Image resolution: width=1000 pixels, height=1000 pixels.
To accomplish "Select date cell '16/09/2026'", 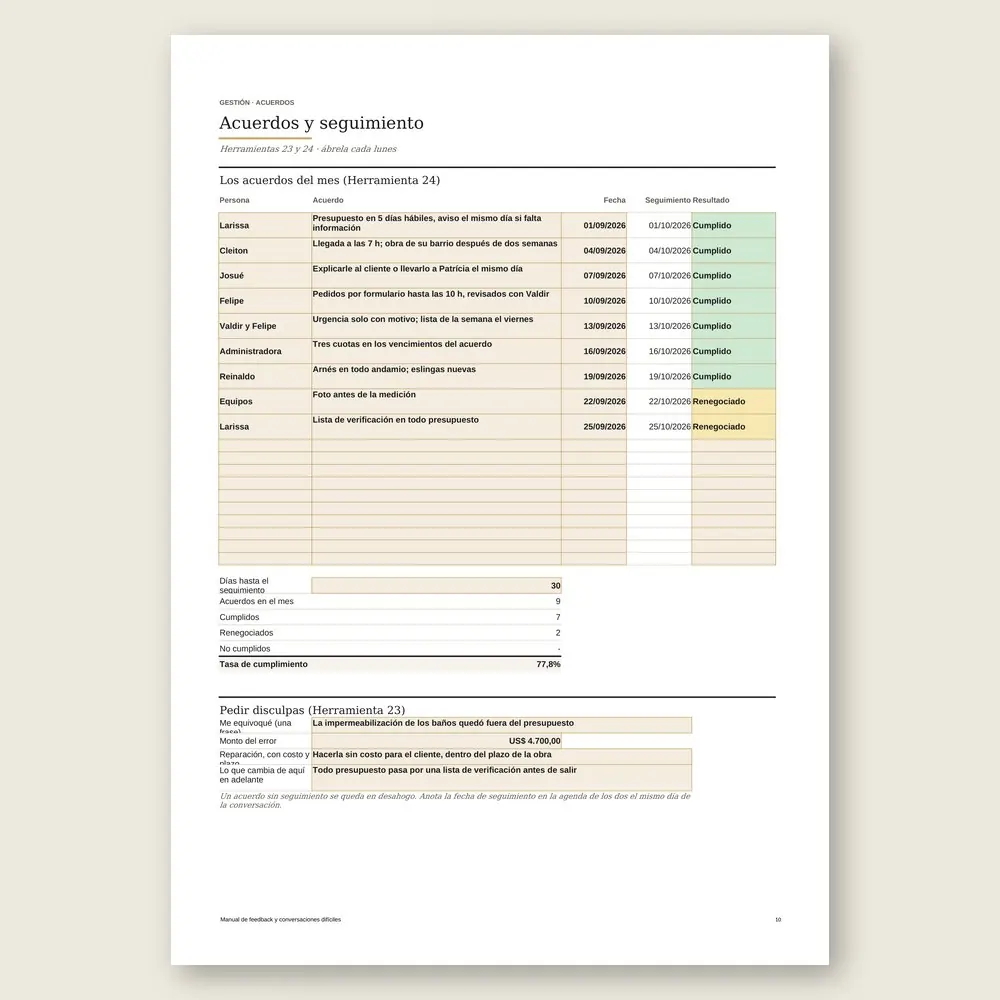I will (594, 351).
